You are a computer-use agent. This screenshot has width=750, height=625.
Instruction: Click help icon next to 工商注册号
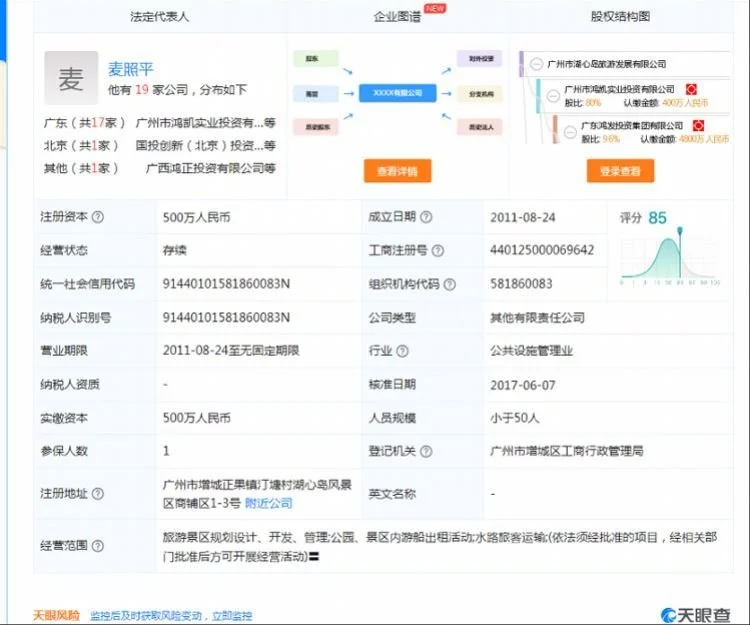(438, 251)
